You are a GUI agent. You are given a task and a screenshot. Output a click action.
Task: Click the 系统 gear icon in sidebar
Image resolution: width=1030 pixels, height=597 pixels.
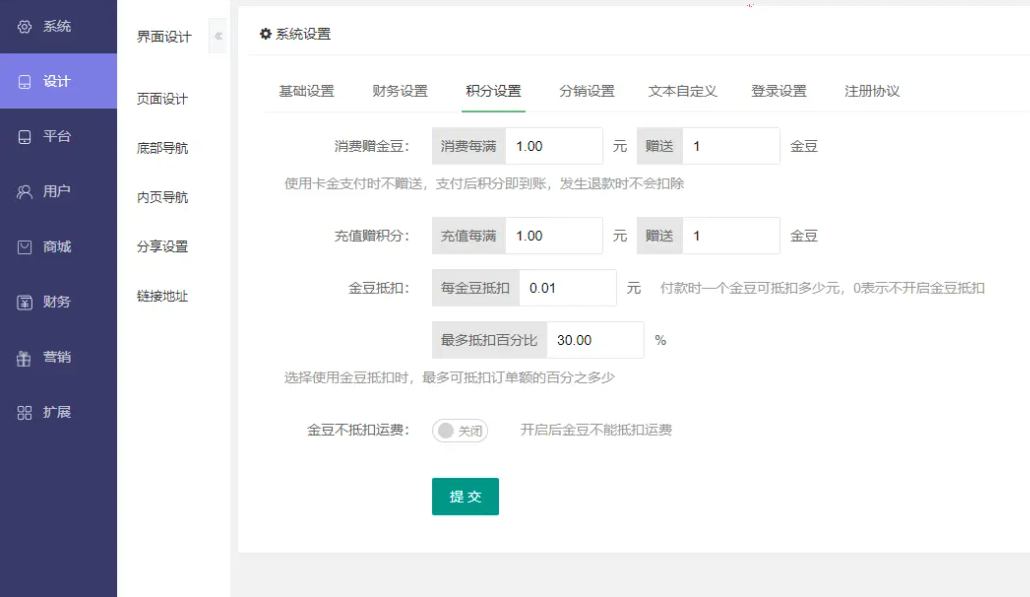point(24,27)
